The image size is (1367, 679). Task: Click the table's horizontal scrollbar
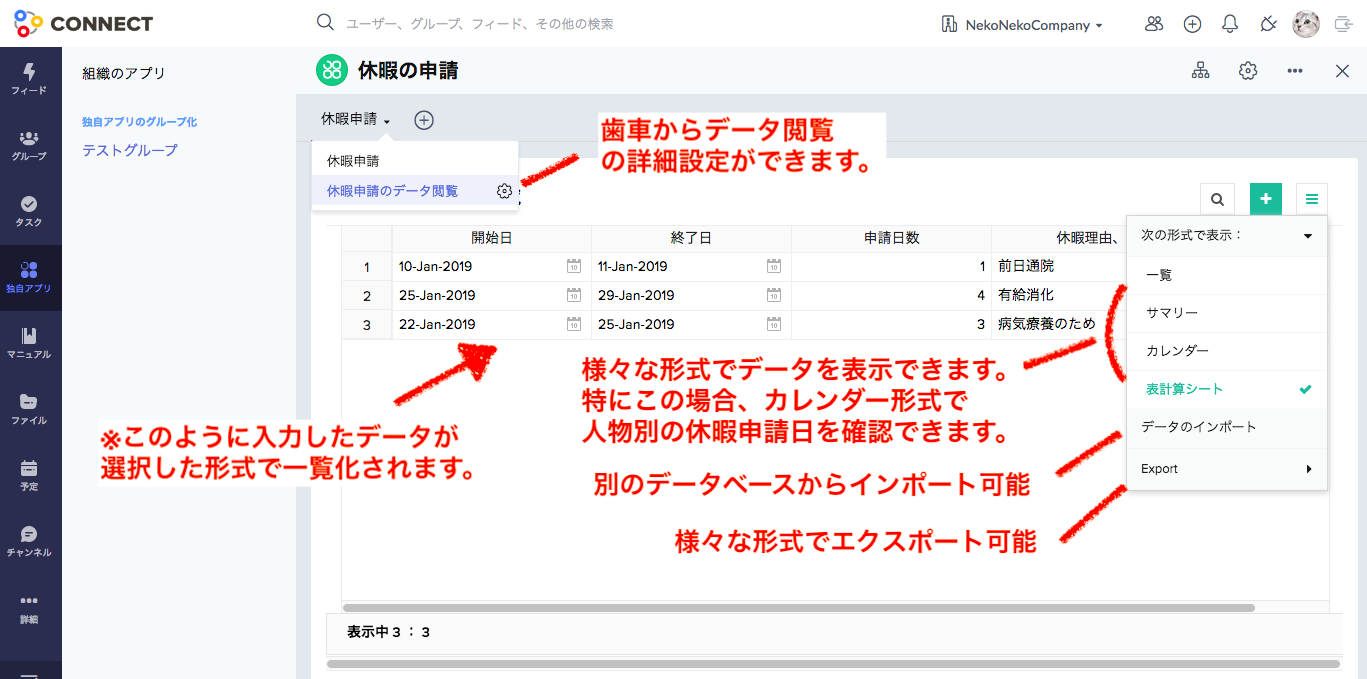coord(798,607)
